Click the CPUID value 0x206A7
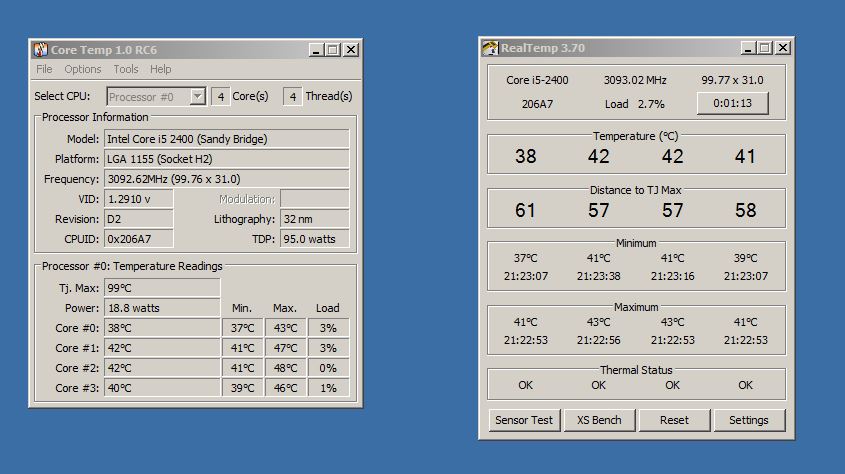Screen dimensions: 845x474 click(x=138, y=239)
